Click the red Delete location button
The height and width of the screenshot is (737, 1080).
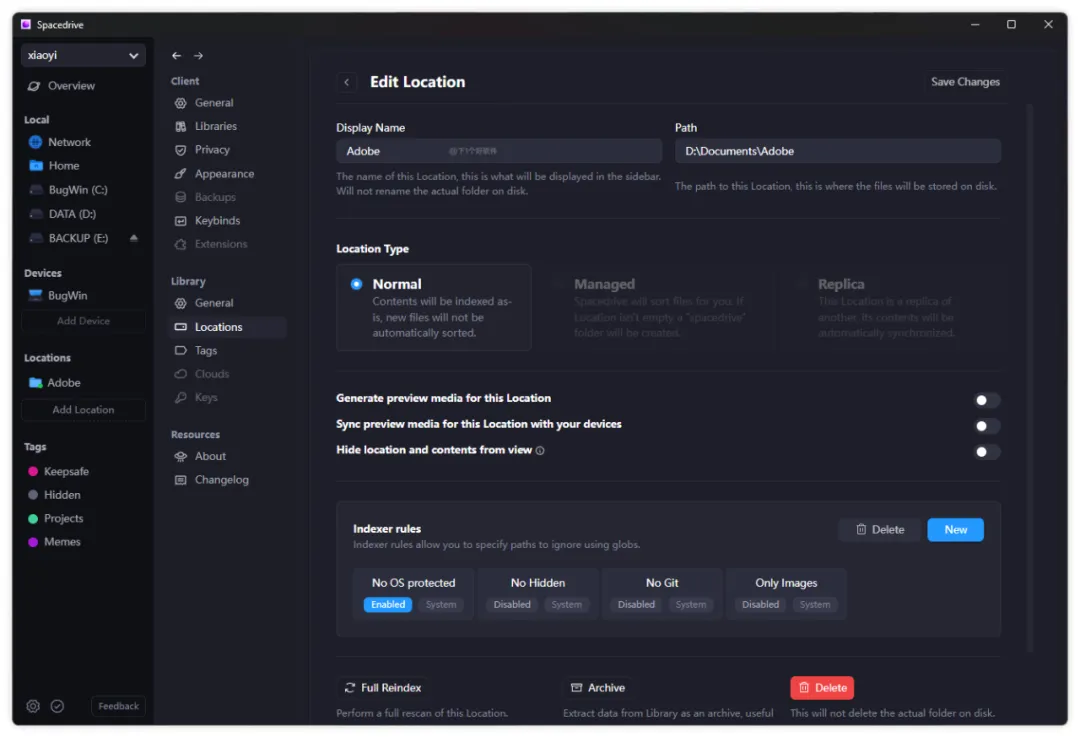[x=822, y=687]
